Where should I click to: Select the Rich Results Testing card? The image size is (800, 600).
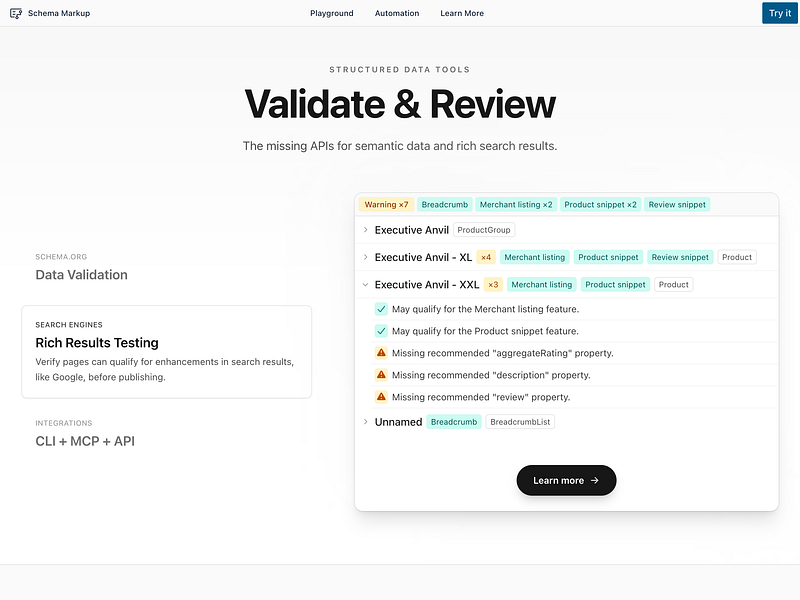click(166, 352)
